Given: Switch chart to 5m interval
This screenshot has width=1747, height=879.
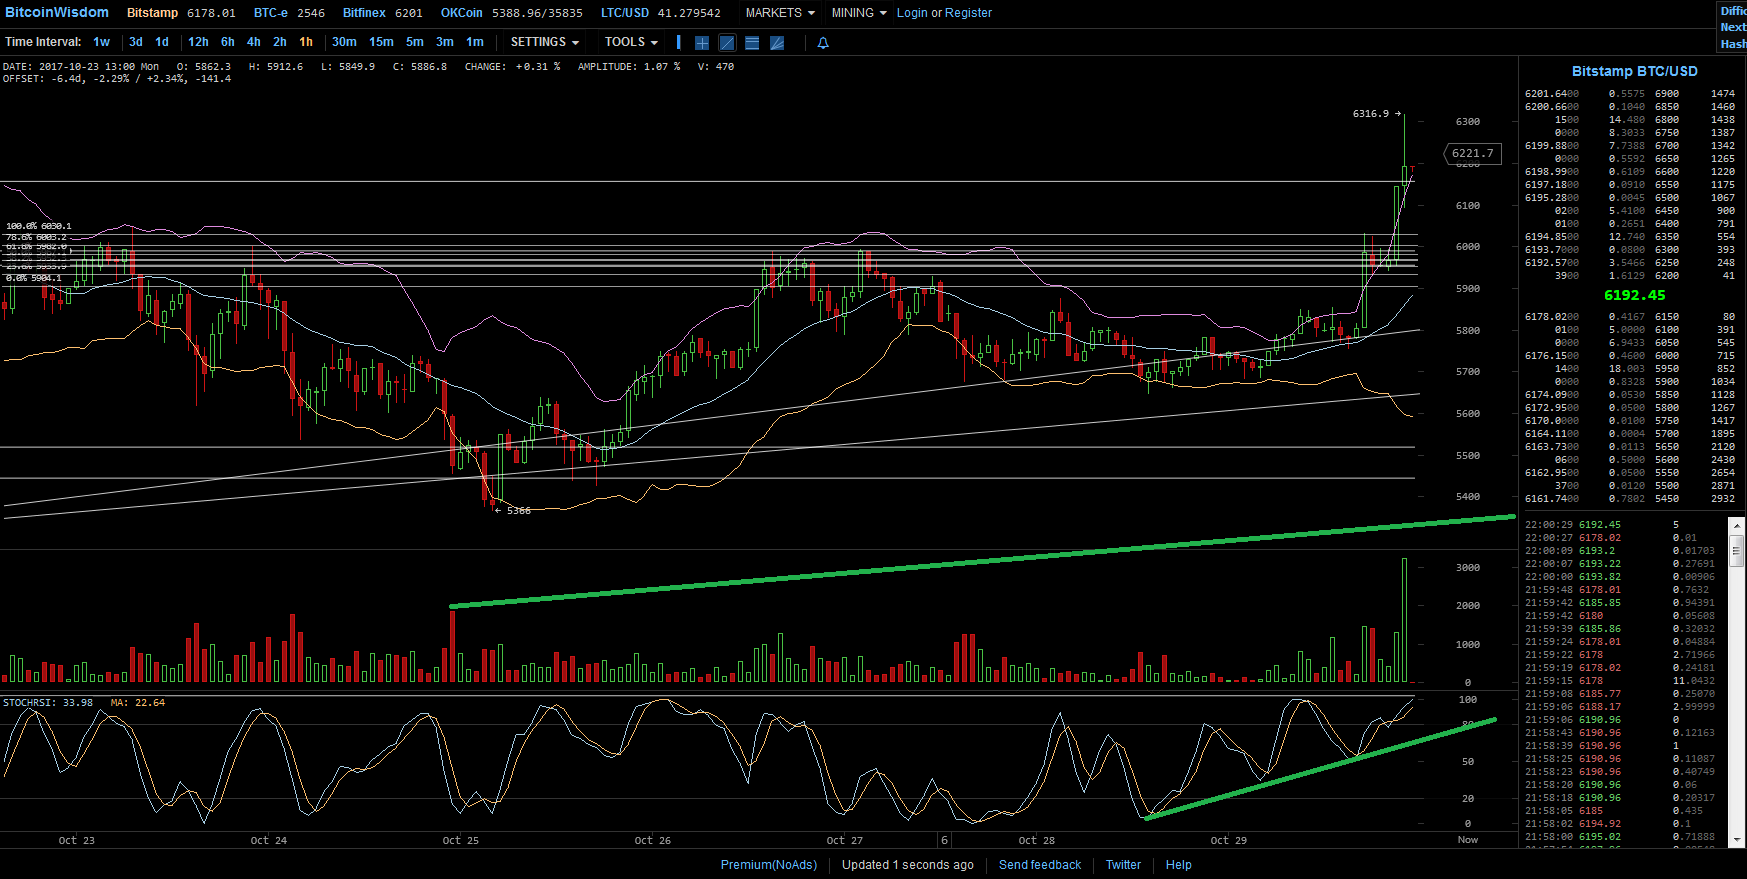Looking at the screenshot, I should pos(415,42).
